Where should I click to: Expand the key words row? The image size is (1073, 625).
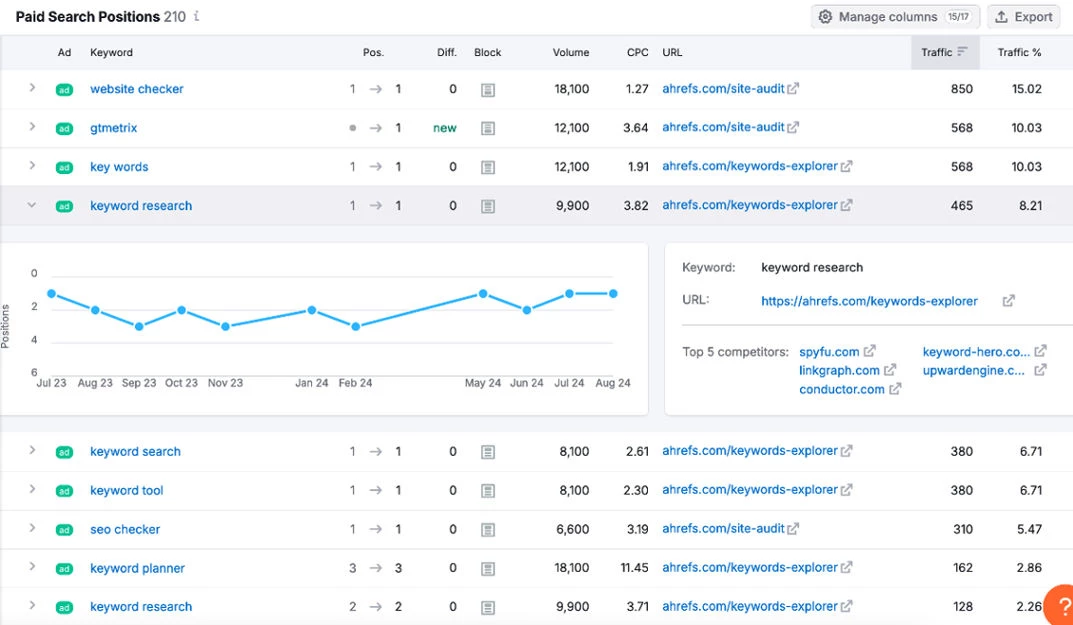[x=31, y=166]
